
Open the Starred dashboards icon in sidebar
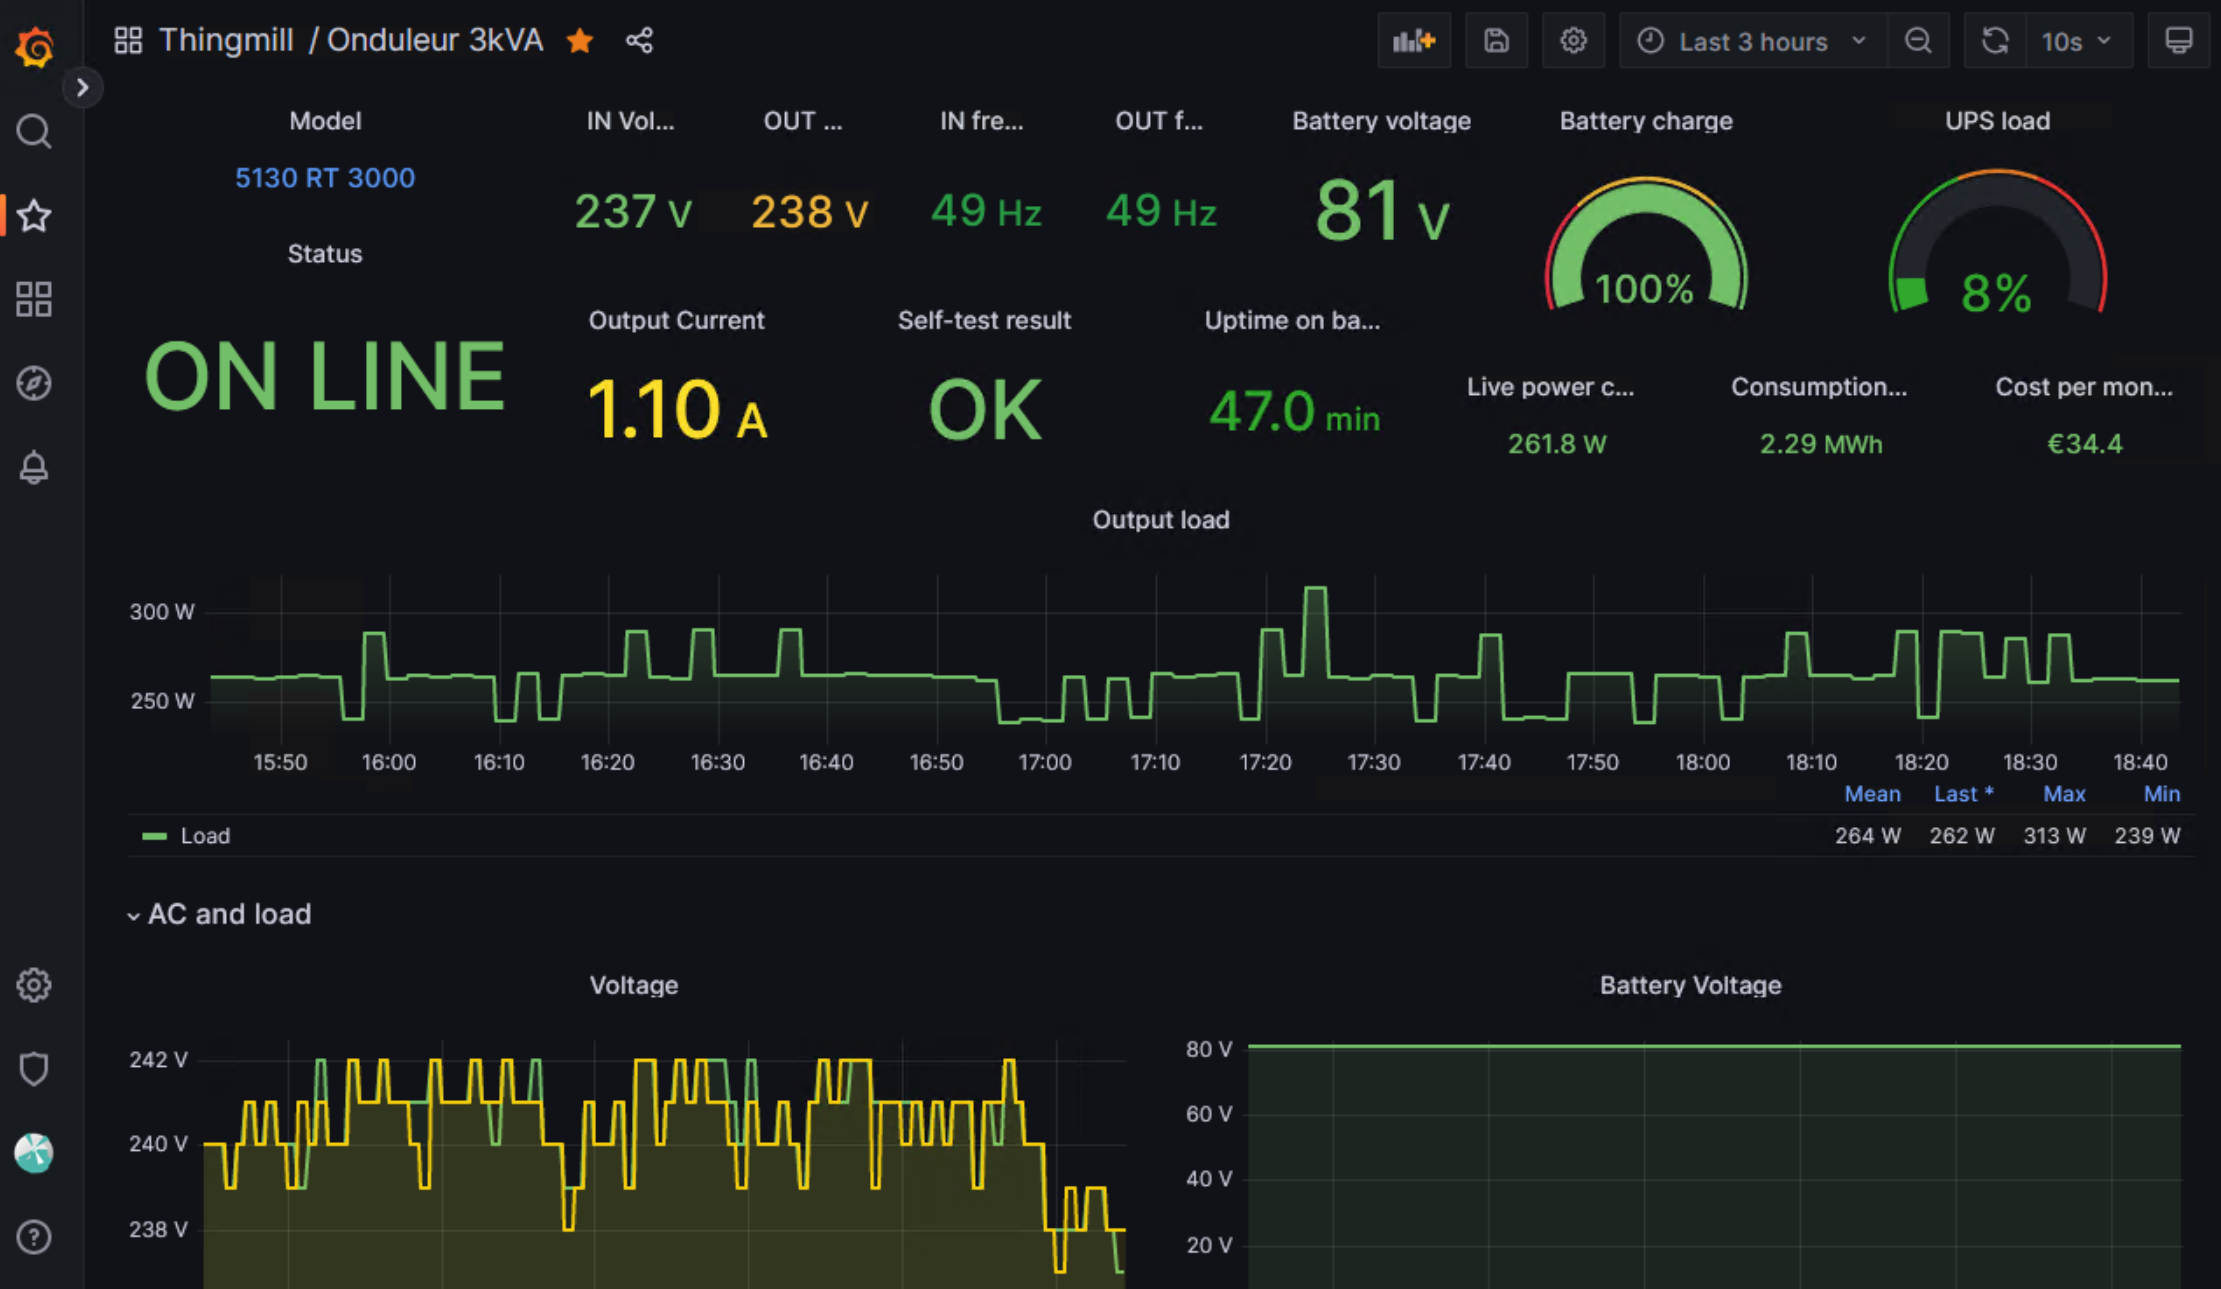(x=34, y=215)
